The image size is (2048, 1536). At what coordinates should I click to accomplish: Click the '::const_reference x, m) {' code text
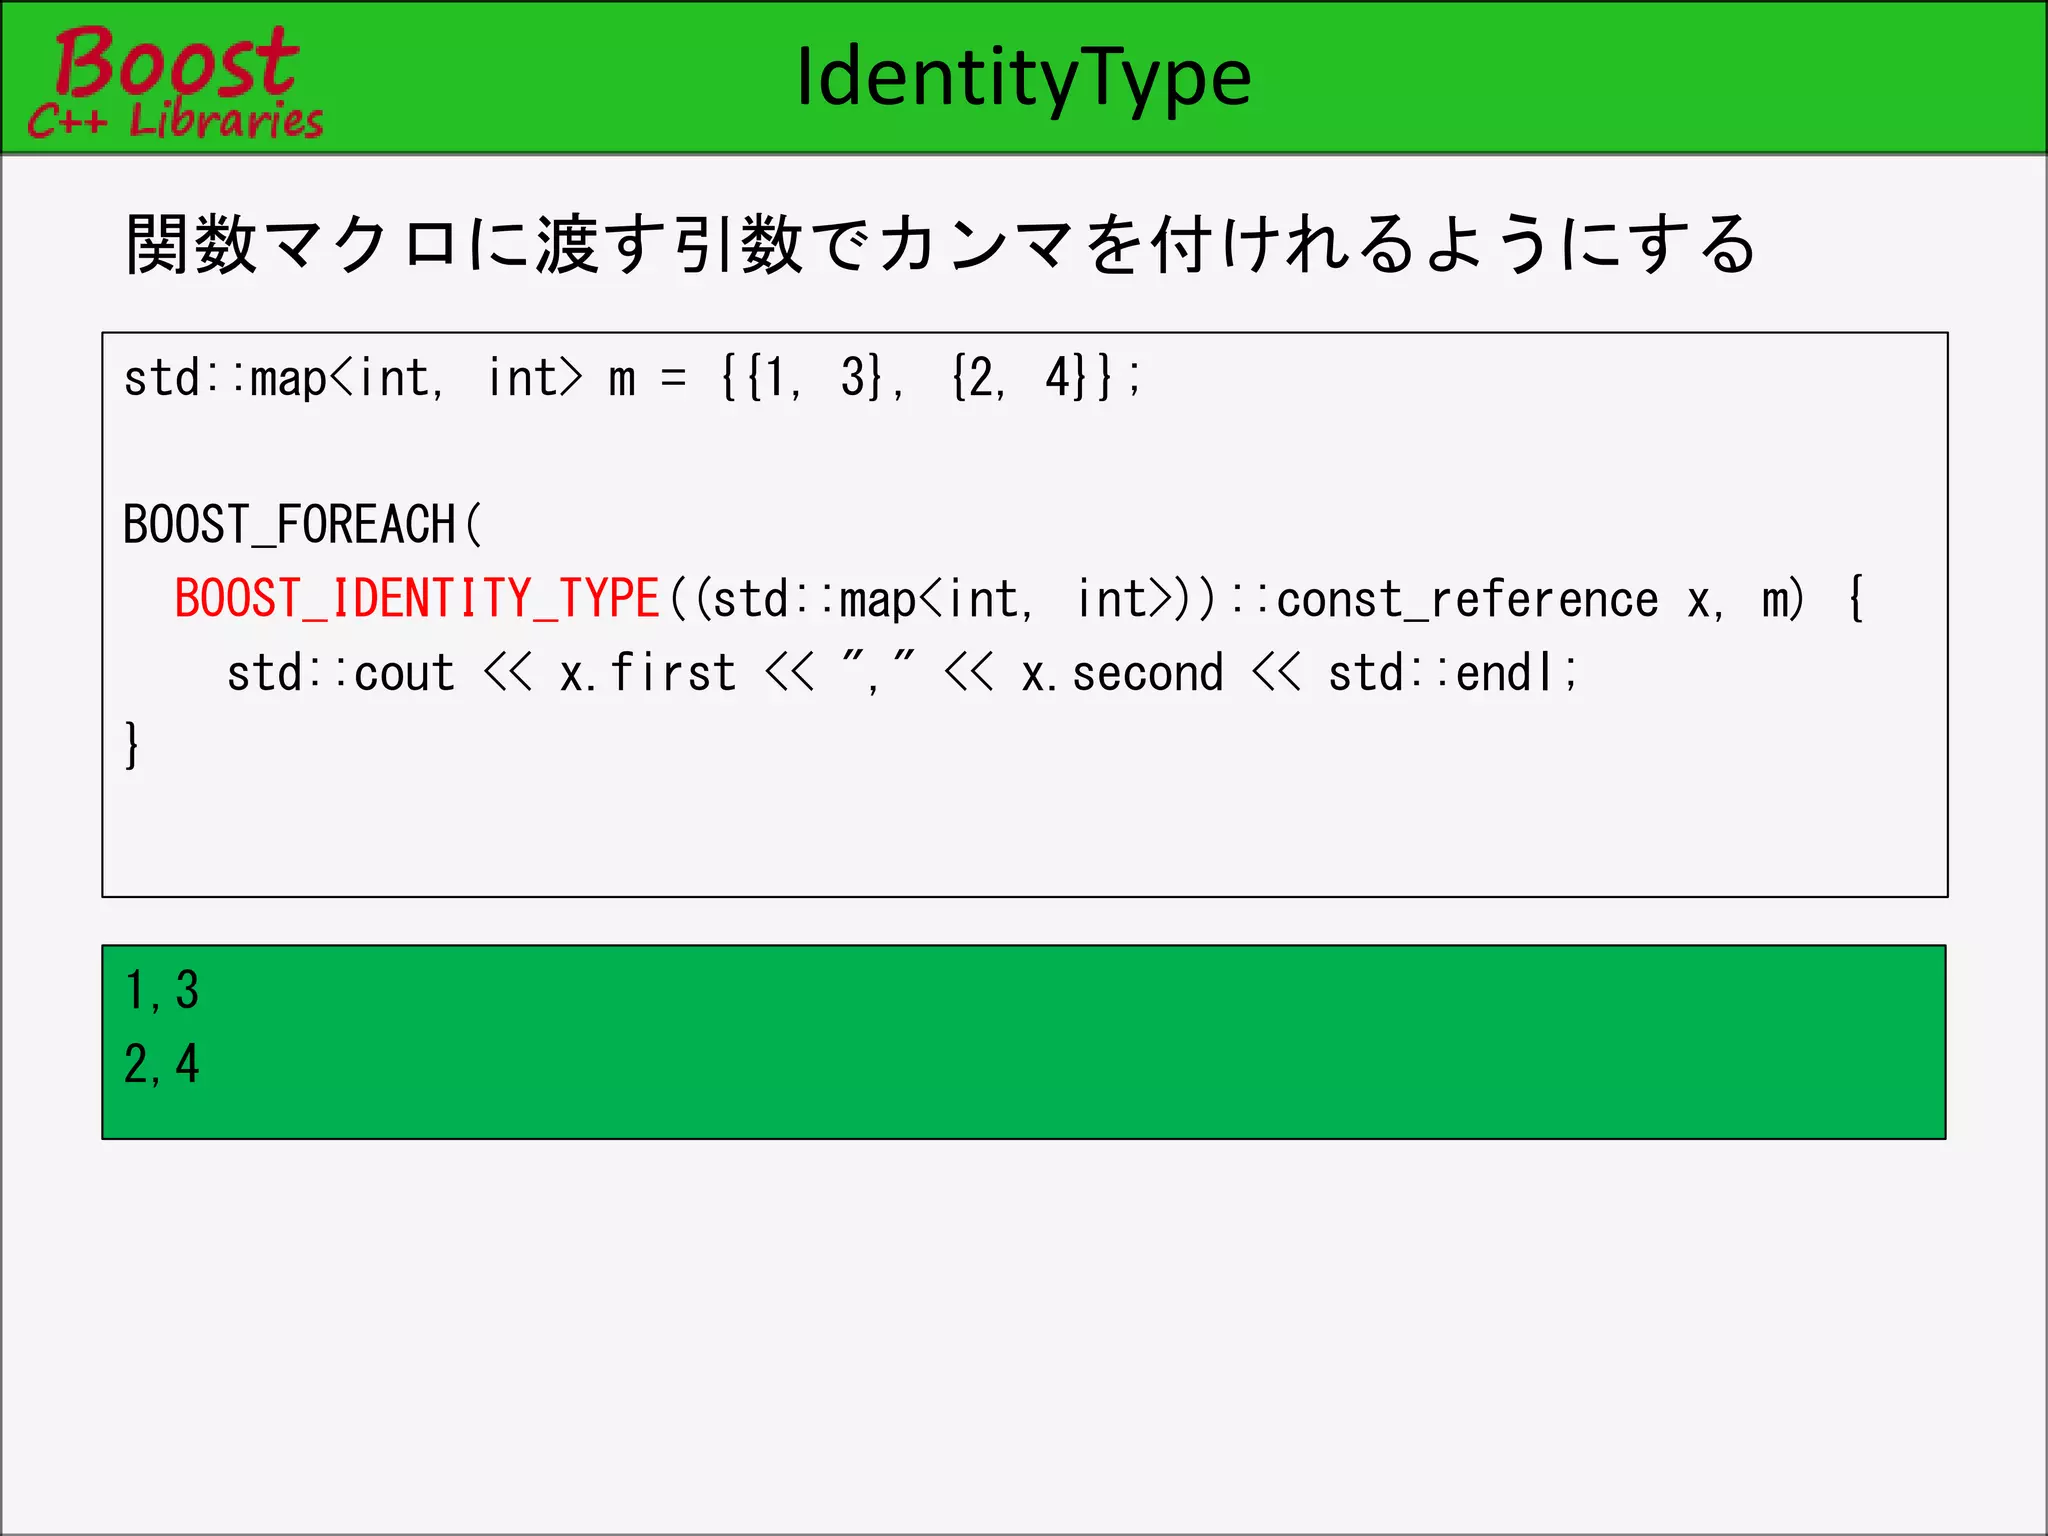coord(1546,599)
